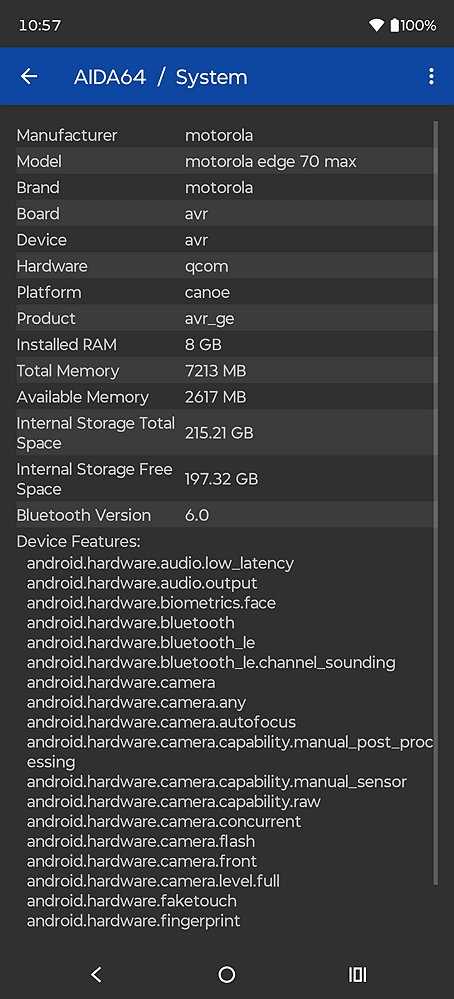Open recent apps from navigation bar
The width and height of the screenshot is (454, 999).
click(x=358, y=974)
